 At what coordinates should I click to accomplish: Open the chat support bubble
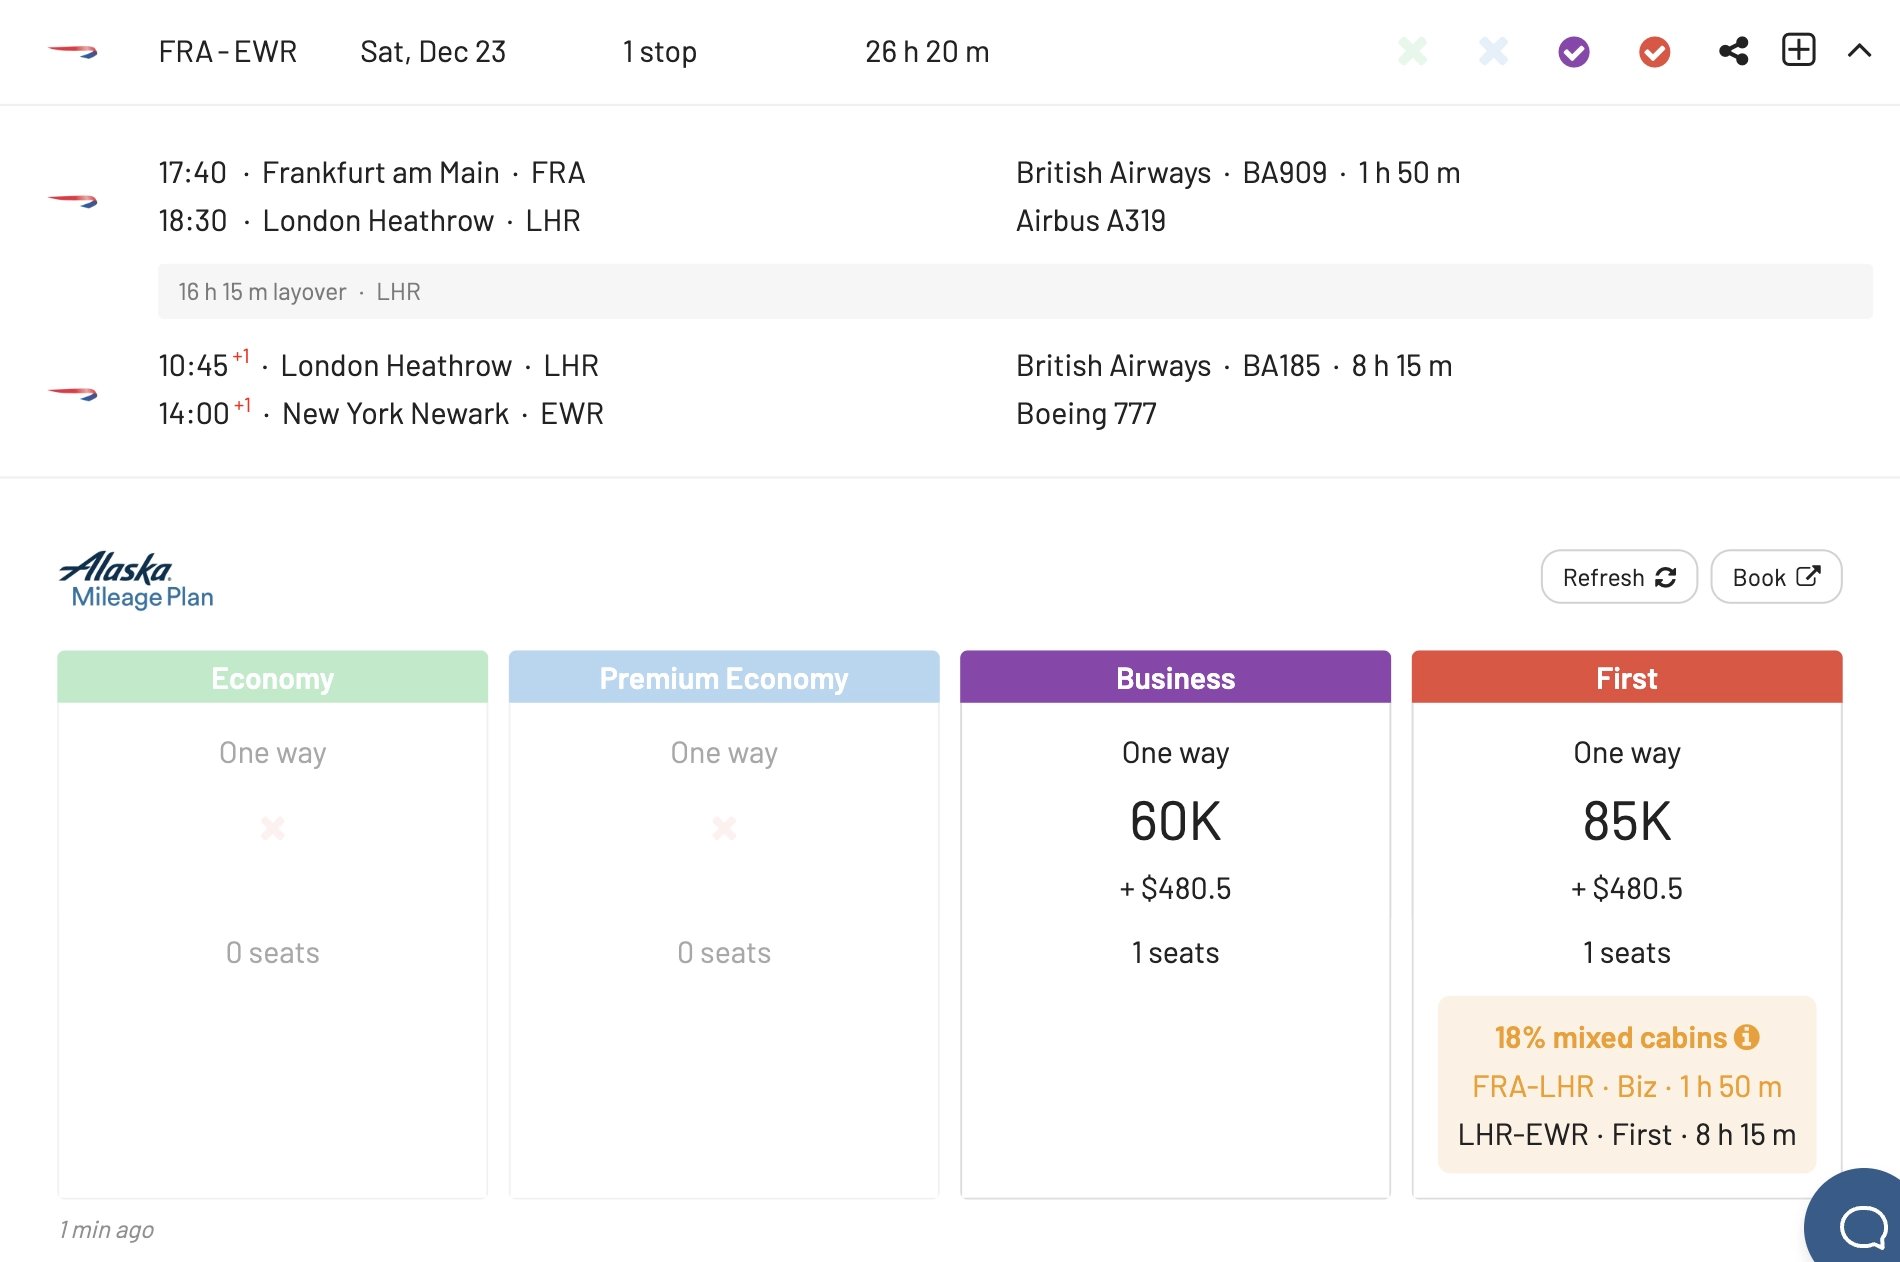coord(1858,1220)
